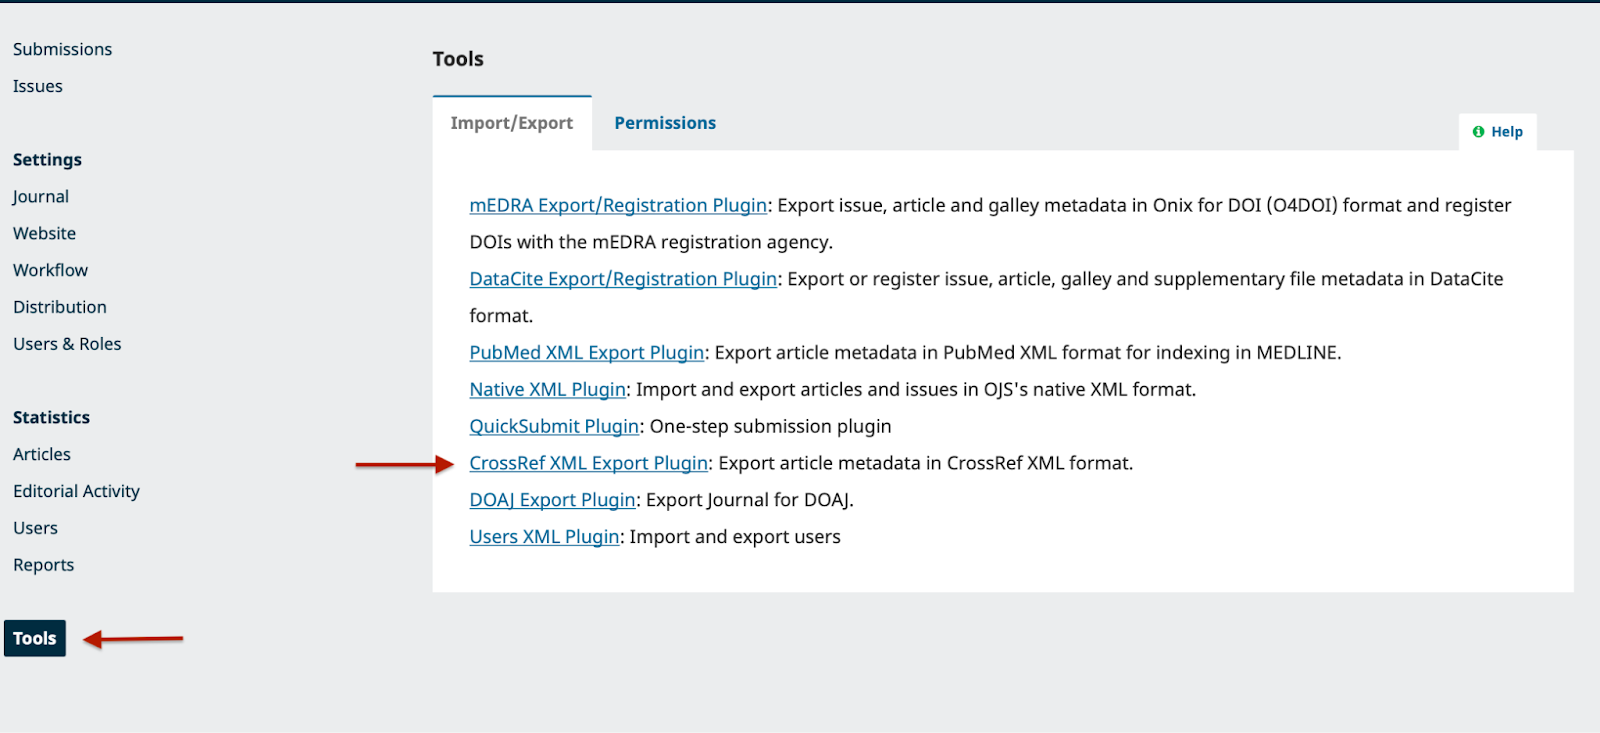1600x733 pixels.
Task: Open the Users XML Plugin link
Action: coord(544,537)
